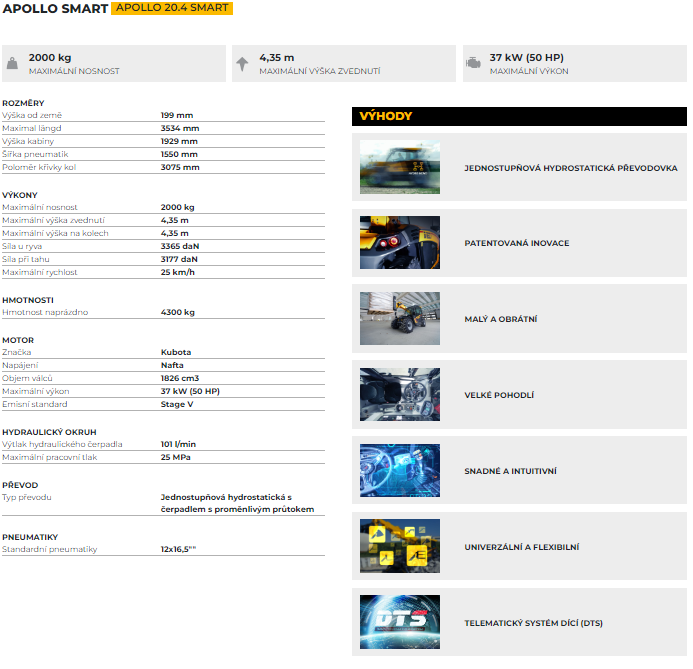Click Jednostupňová hydrostatická převodovka link
Image resolution: width=693 pixels, height=669 pixels.
coord(571,168)
